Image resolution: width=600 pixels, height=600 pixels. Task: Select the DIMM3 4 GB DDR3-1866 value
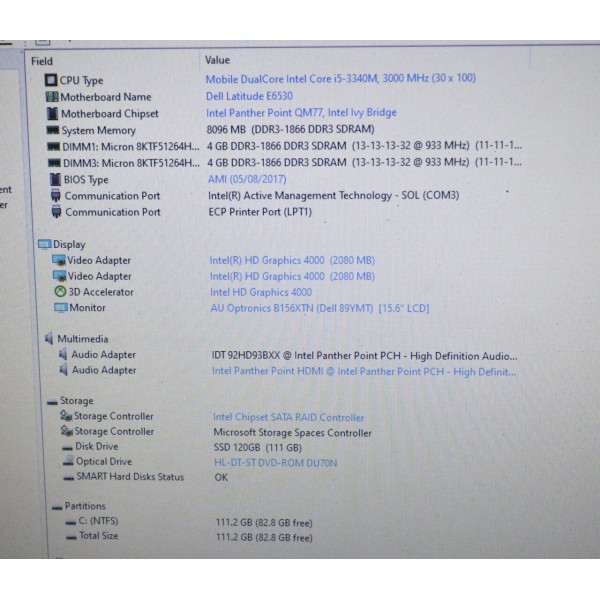(364, 162)
